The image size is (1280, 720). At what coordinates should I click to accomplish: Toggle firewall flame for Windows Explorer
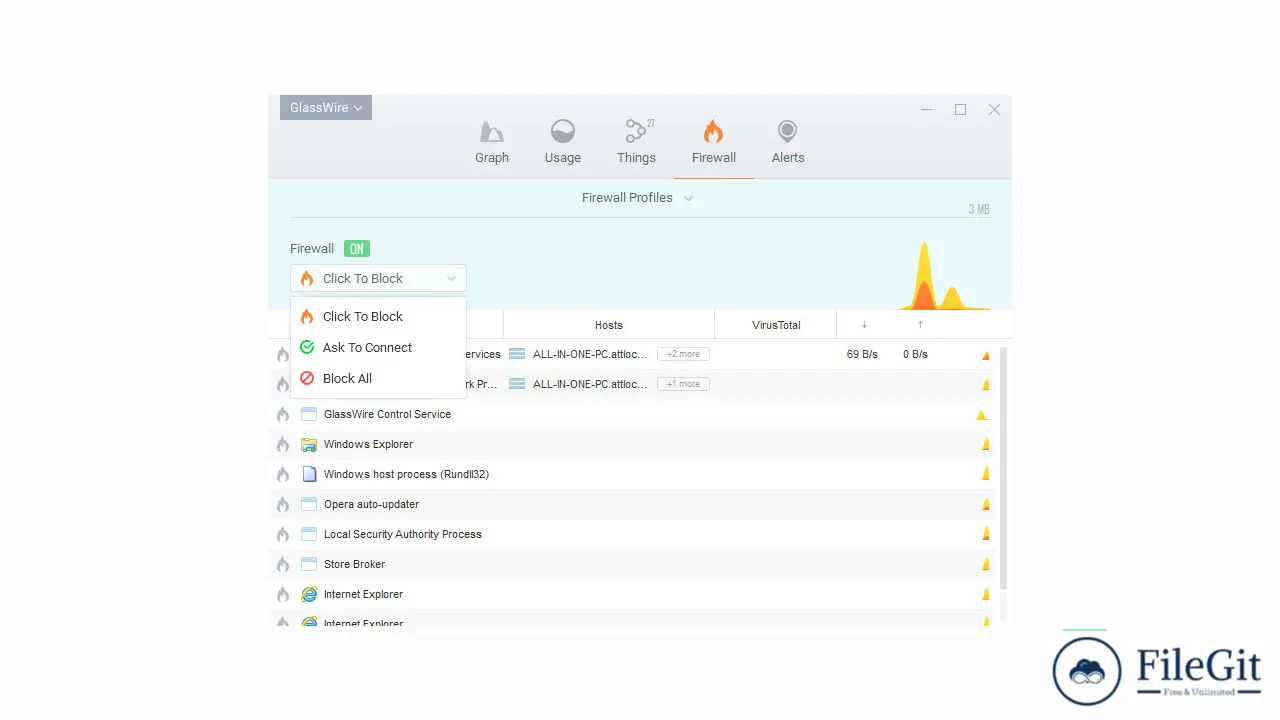[283, 444]
